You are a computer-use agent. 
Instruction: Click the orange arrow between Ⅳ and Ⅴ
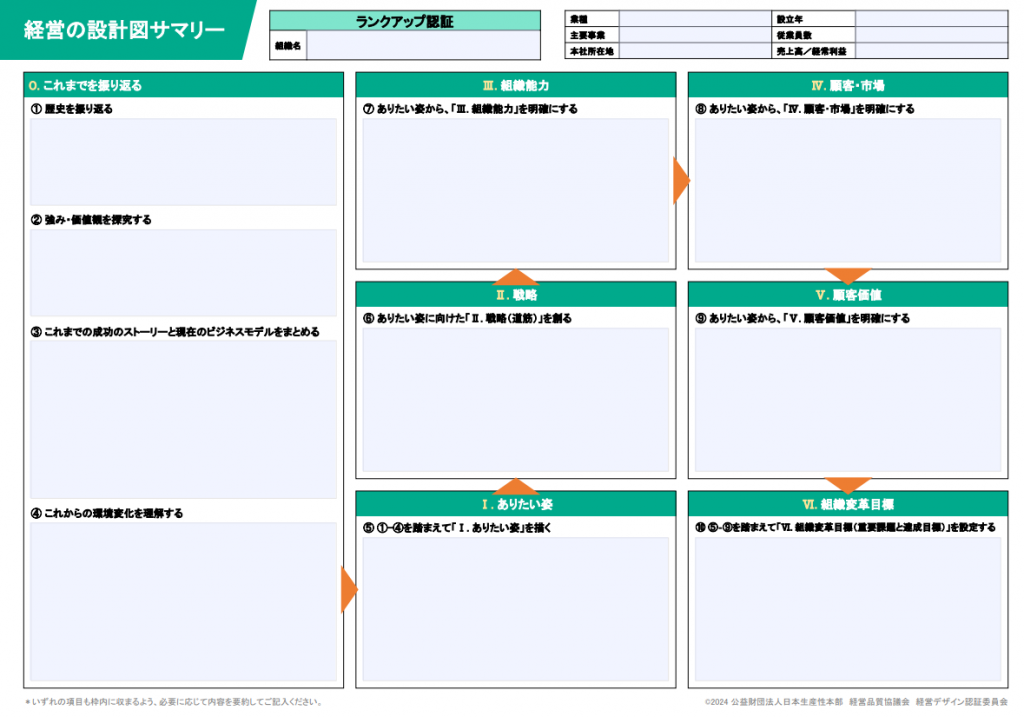point(848,275)
